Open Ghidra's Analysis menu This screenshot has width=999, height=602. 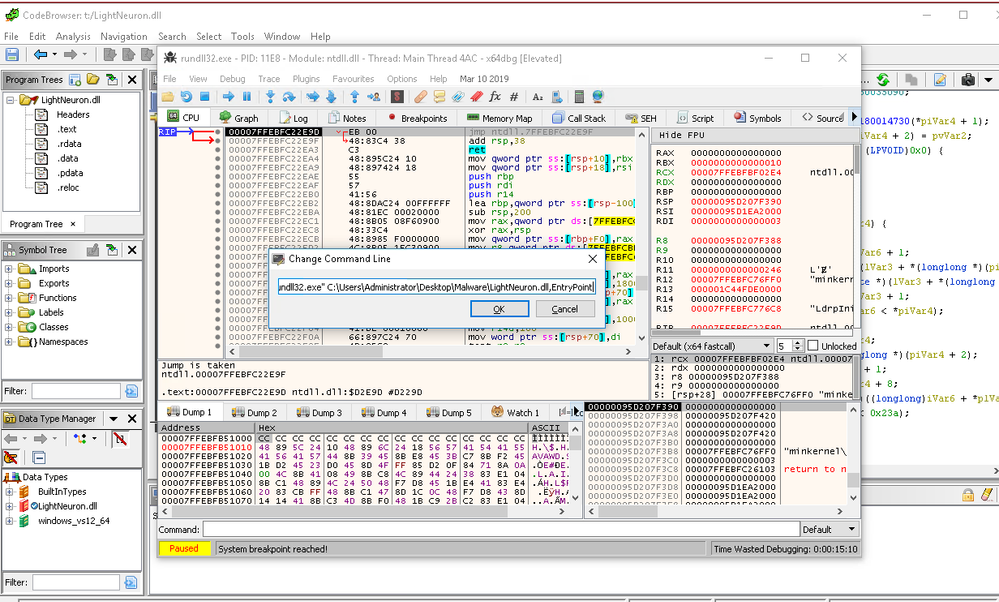(73, 36)
